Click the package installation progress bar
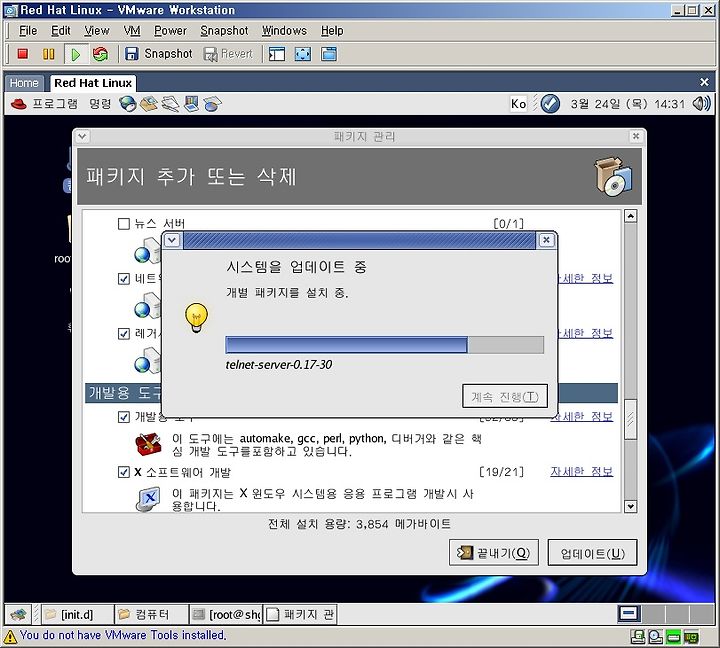Screen dimensions: 720x648 pos(384,345)
